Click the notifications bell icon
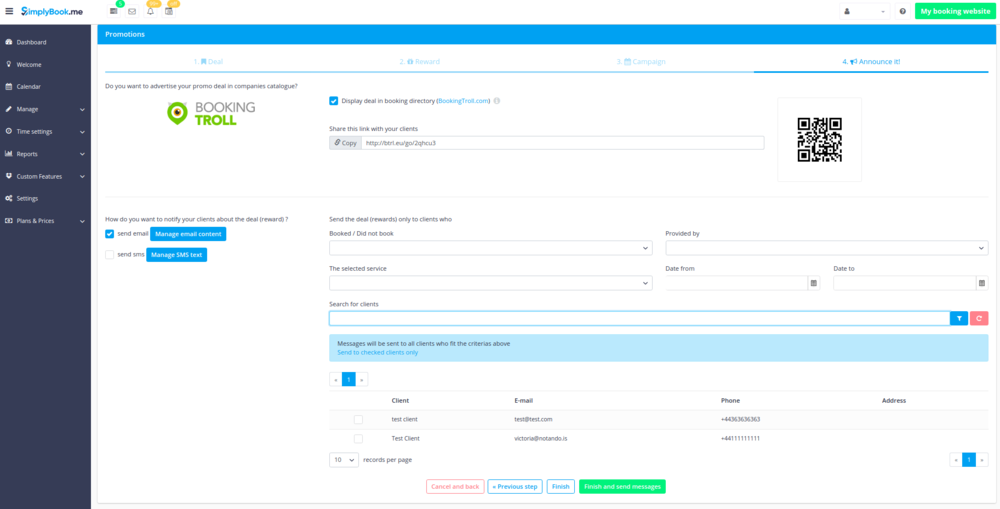The height and width of the screenshot is (509, 1000). [x=150, y=12]
